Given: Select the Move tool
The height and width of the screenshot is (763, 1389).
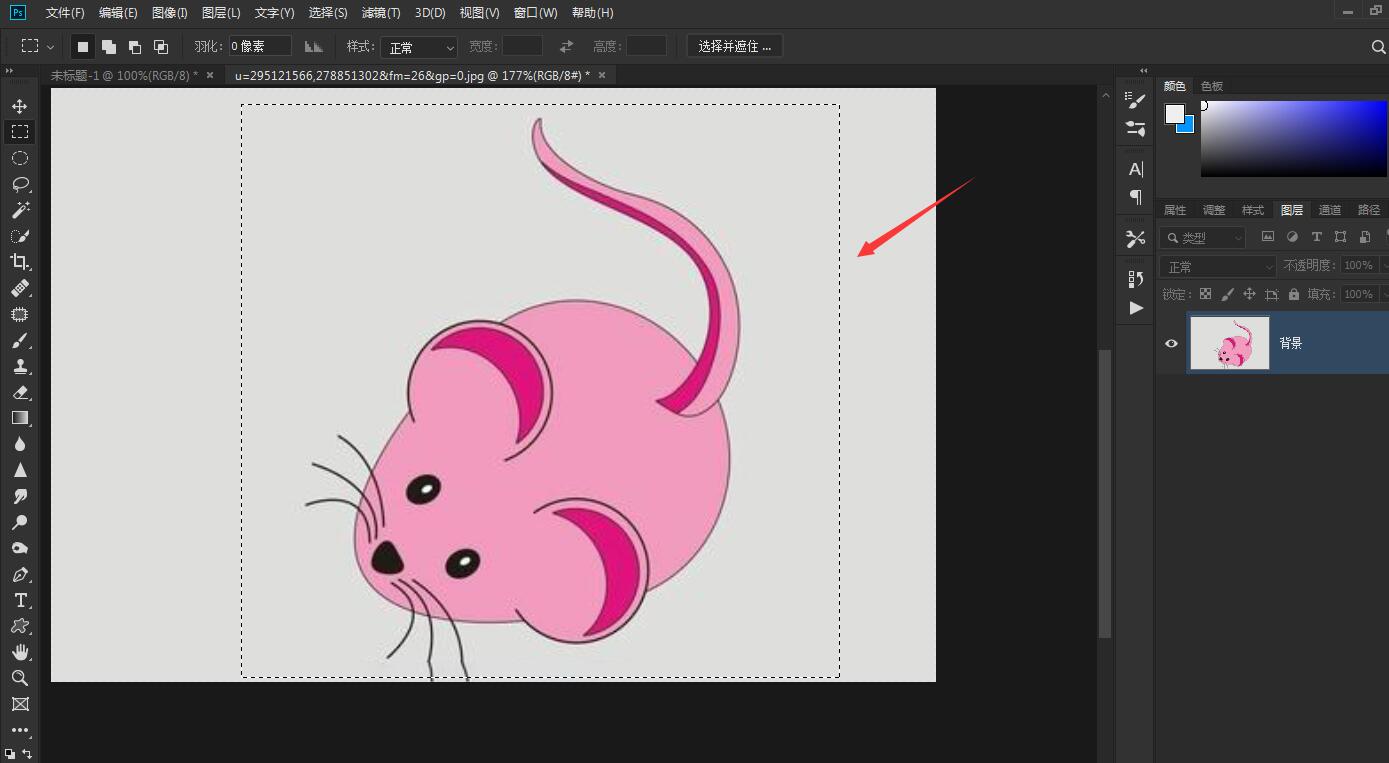Looking at the screenshot, I should pyautogui.click(x=20, y=106).
